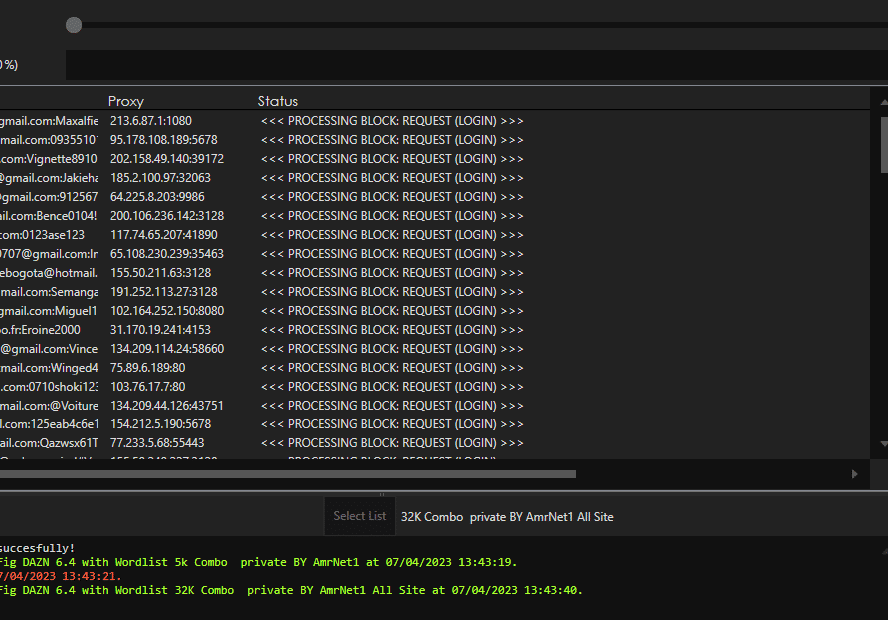Screen dimensions: 888x620
Task: Select proxy cell 134.209.114.24:58660
Action: pos(167,349)
